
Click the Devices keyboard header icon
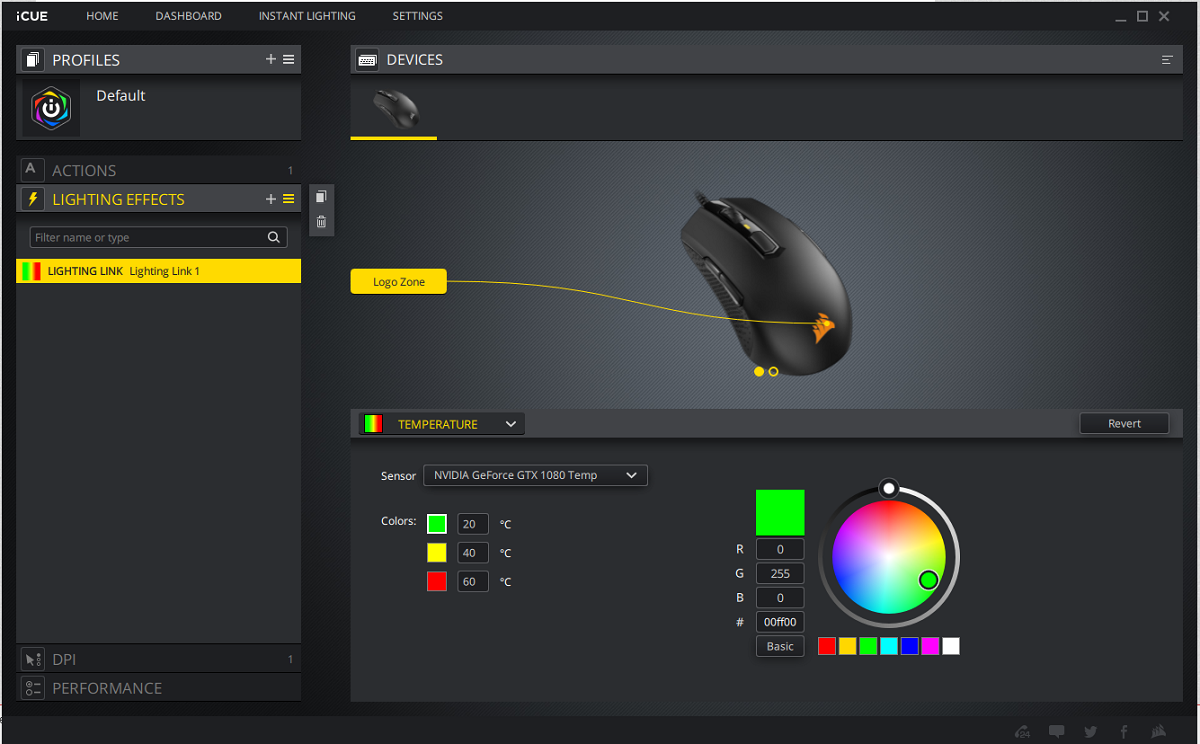pos(367,60)
